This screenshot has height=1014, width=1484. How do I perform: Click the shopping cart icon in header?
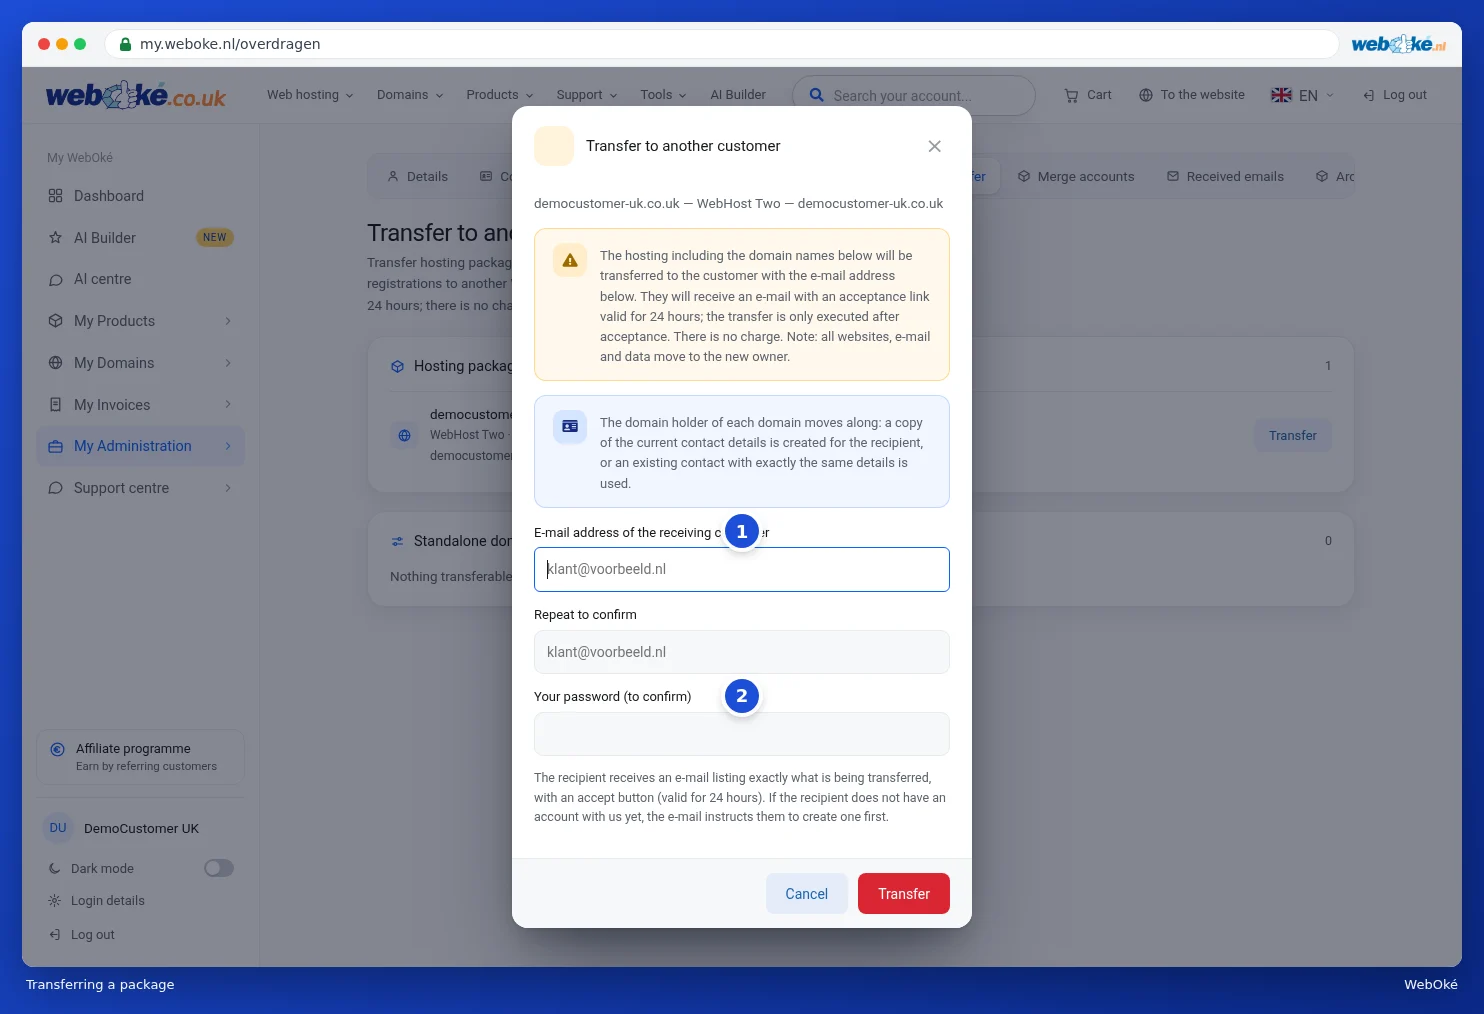[x=1071, y=96]
